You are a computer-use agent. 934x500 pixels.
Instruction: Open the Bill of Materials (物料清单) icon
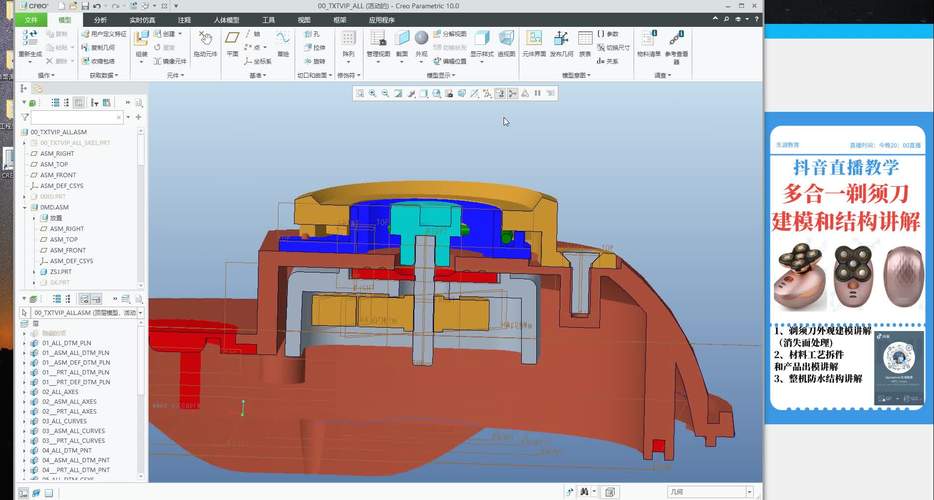pos(649,39)
